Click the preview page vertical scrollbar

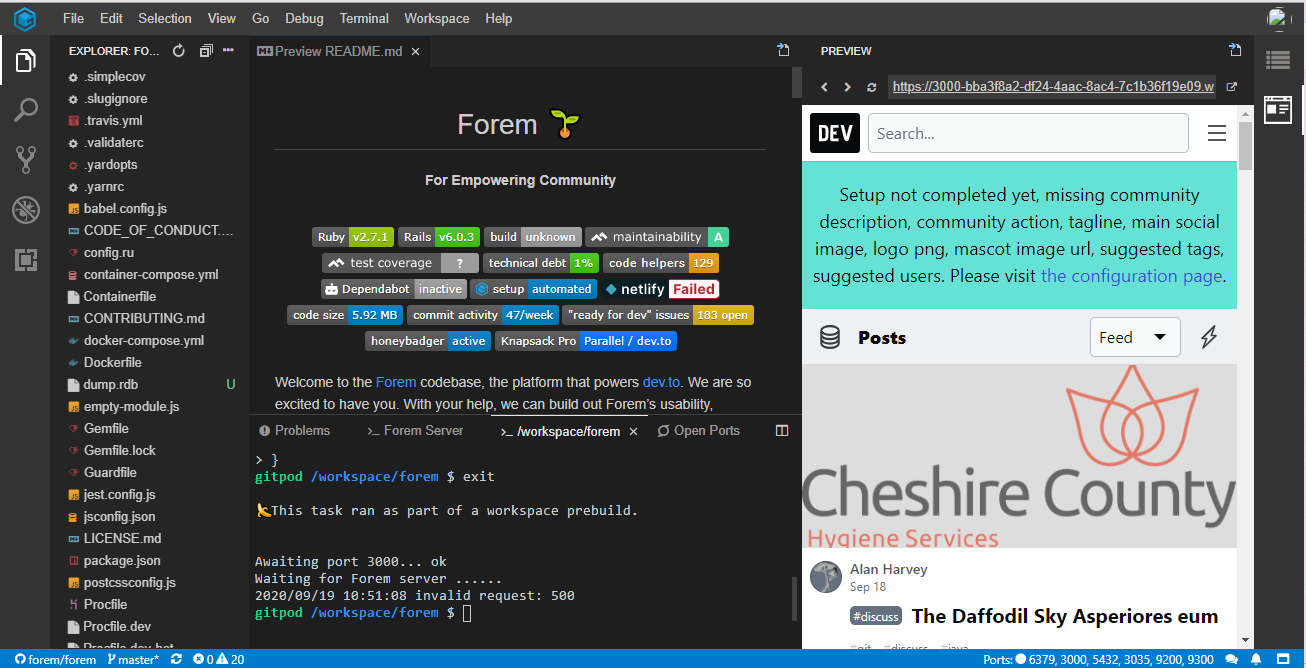1245,145
